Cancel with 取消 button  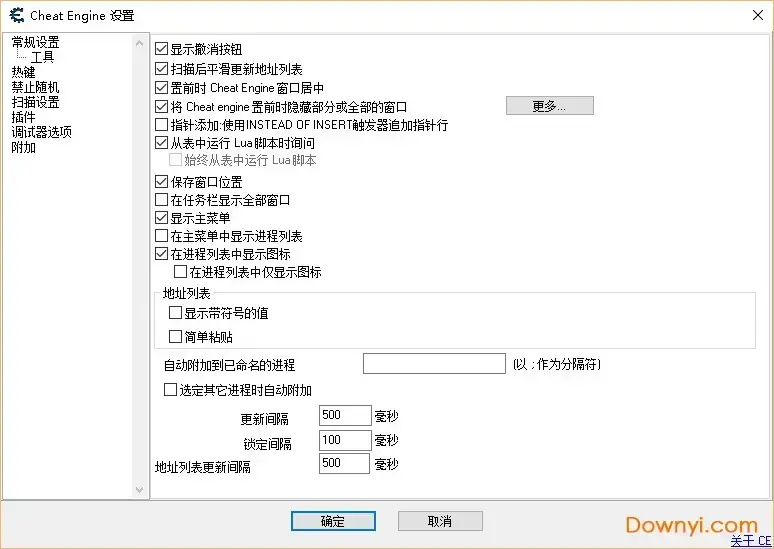pos(440,521)
